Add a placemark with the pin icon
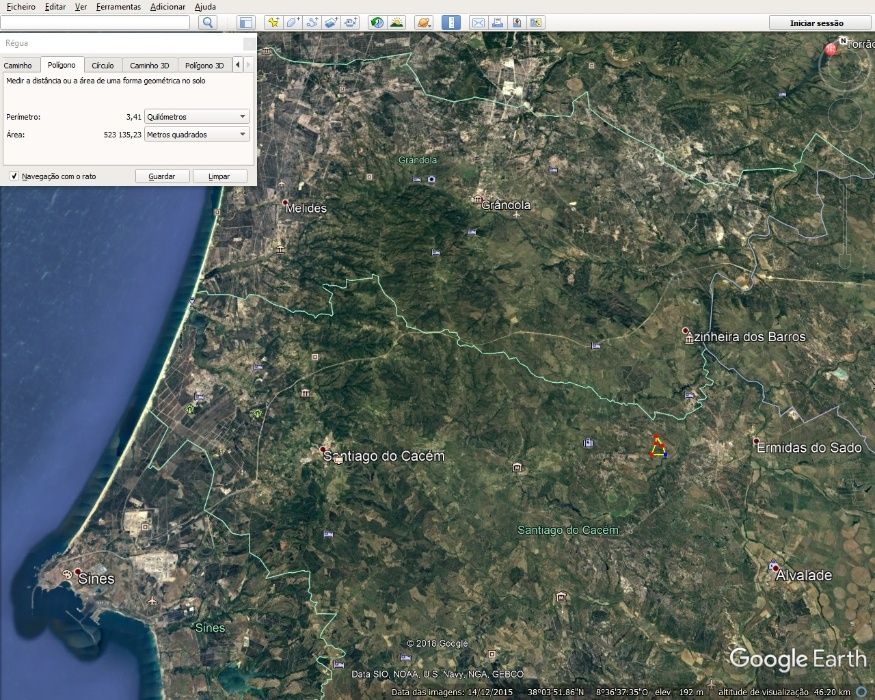Viewport: 875px width, 700px height. point(273,22)
